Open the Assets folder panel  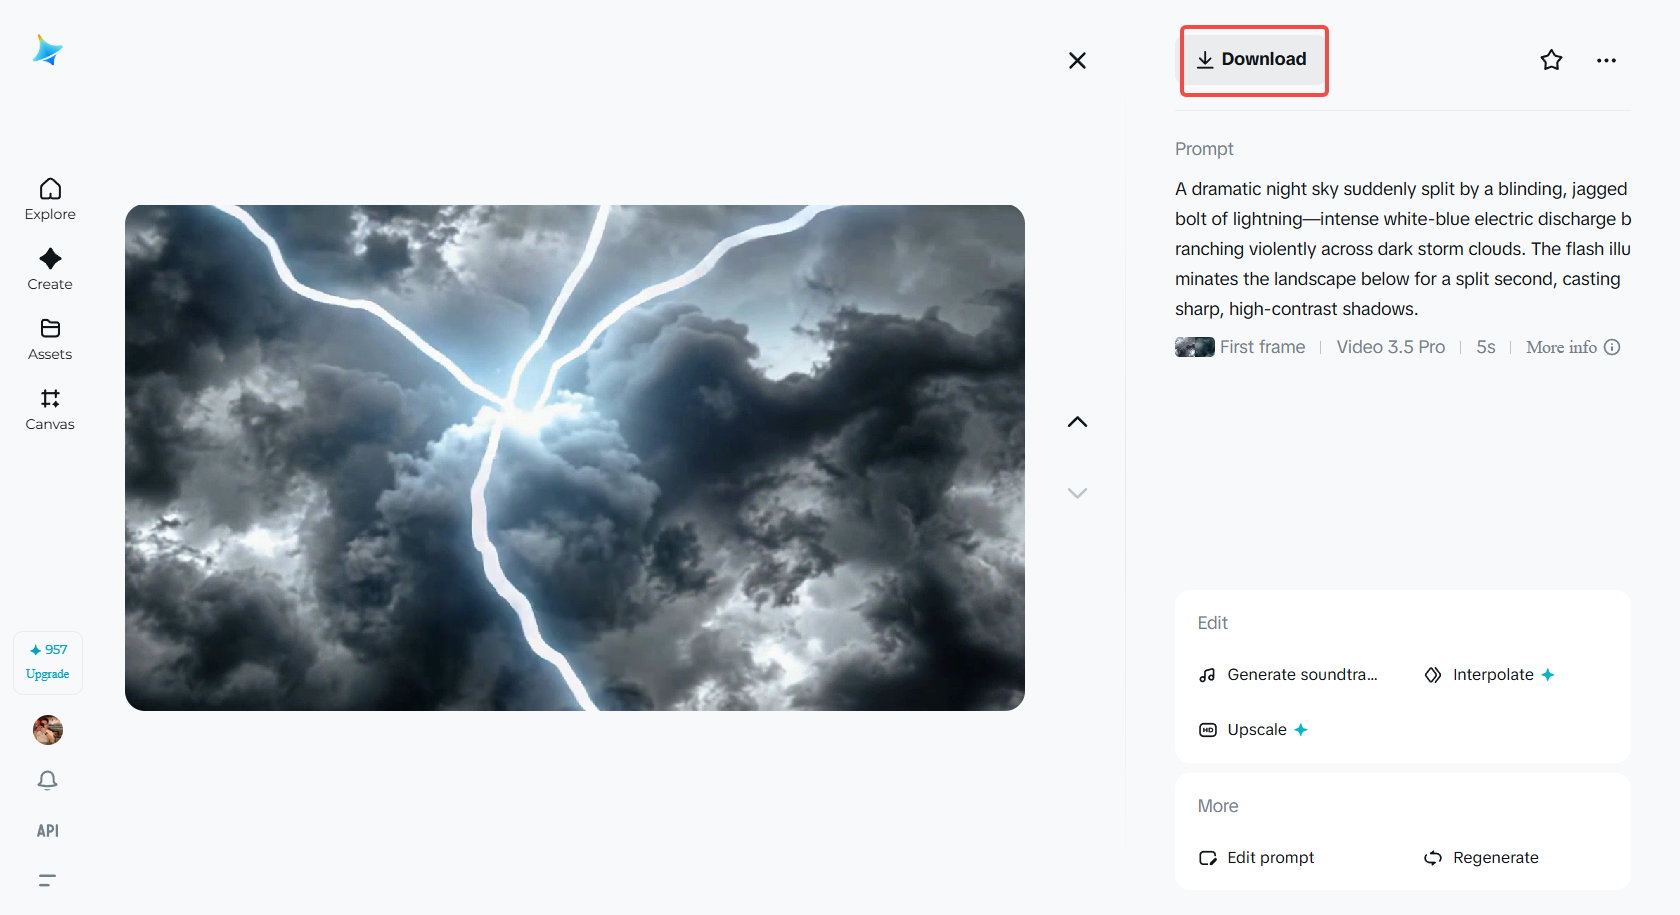[49, 339]
